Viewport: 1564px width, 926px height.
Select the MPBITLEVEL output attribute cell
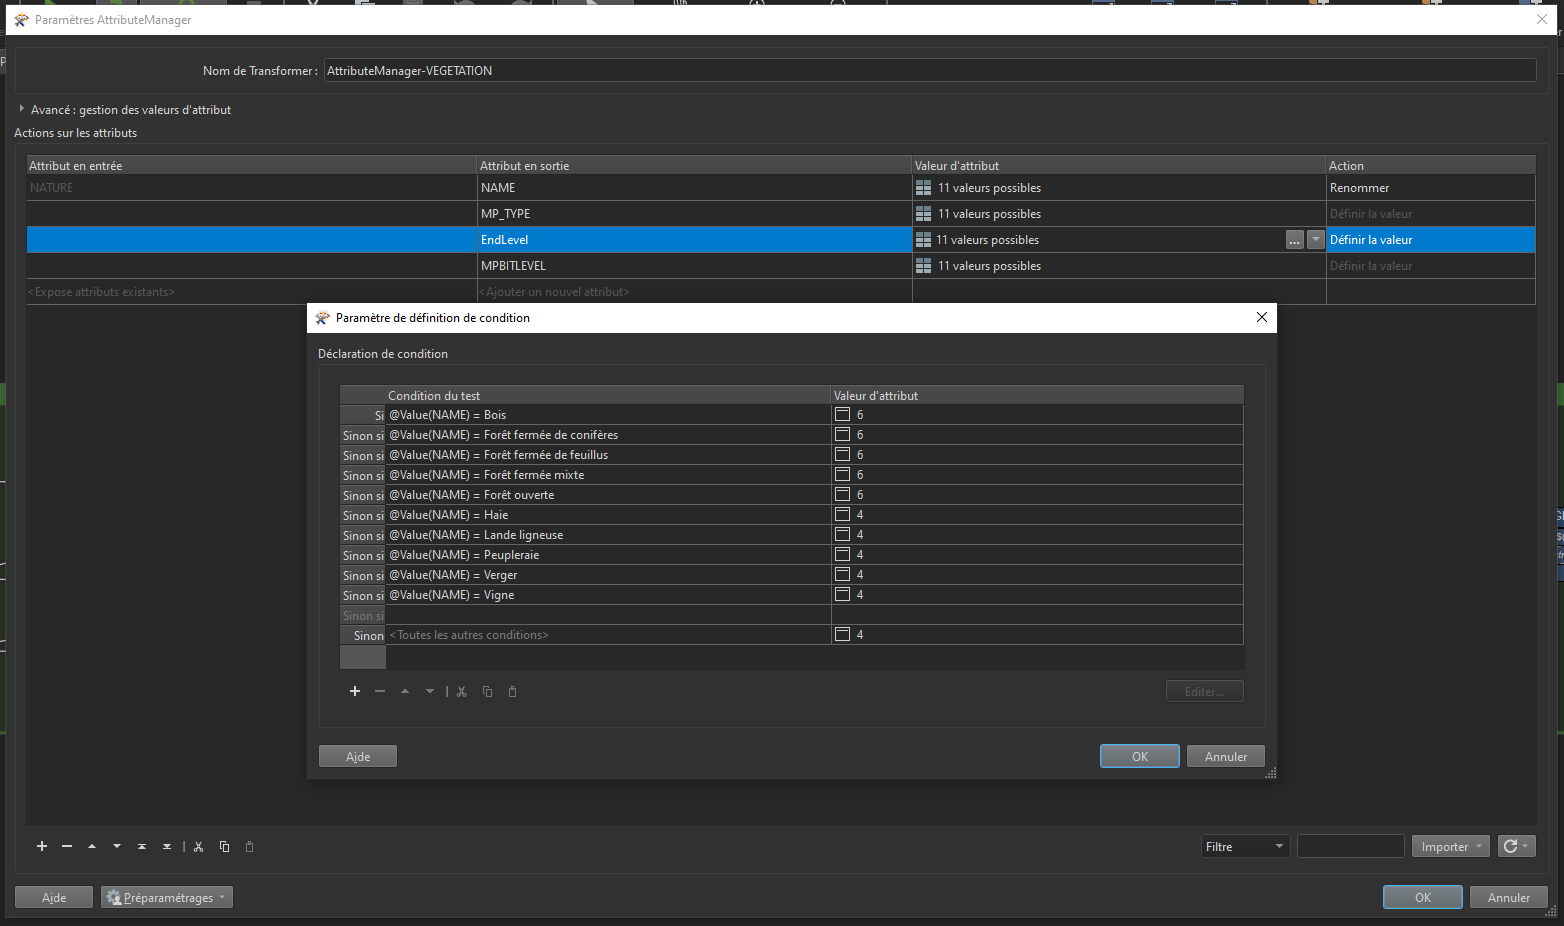[x=695, y=266]
